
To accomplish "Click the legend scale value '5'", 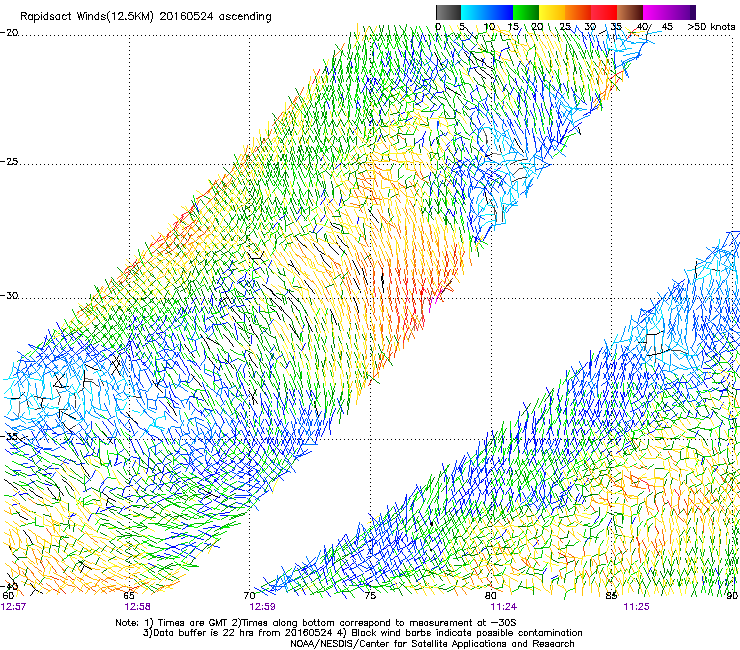I will coord(462,27).
